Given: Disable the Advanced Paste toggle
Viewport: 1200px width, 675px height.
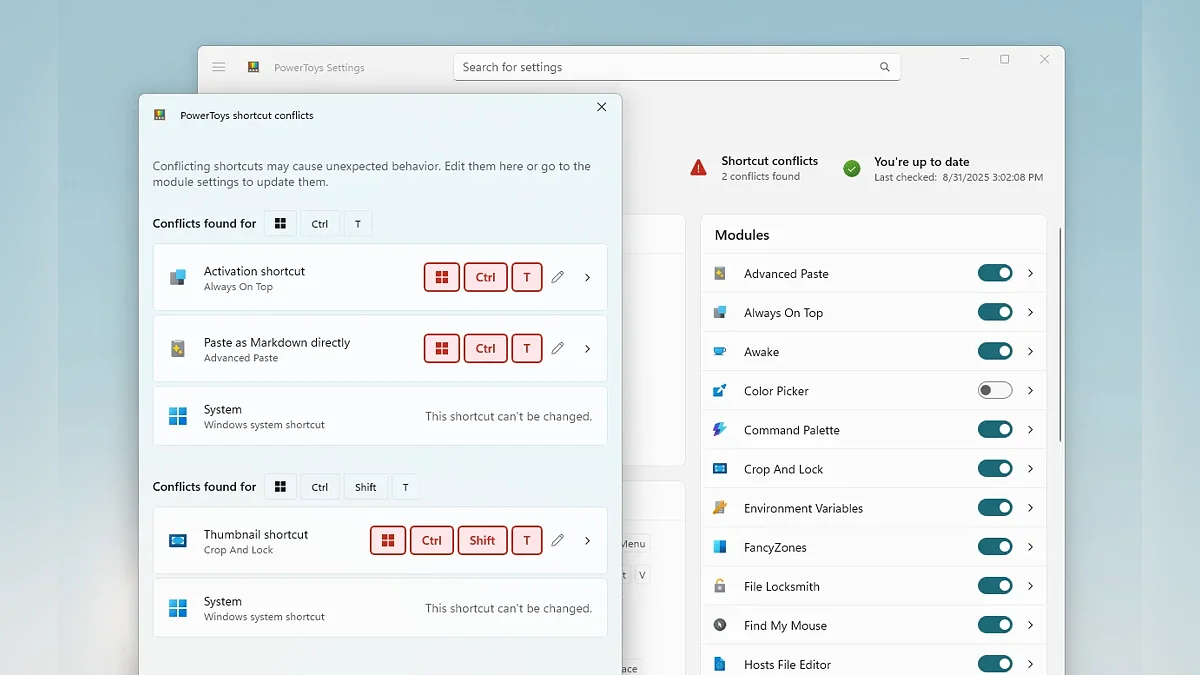Looking at the screenshot, I should pyautogui.click(x=995, y=273).
